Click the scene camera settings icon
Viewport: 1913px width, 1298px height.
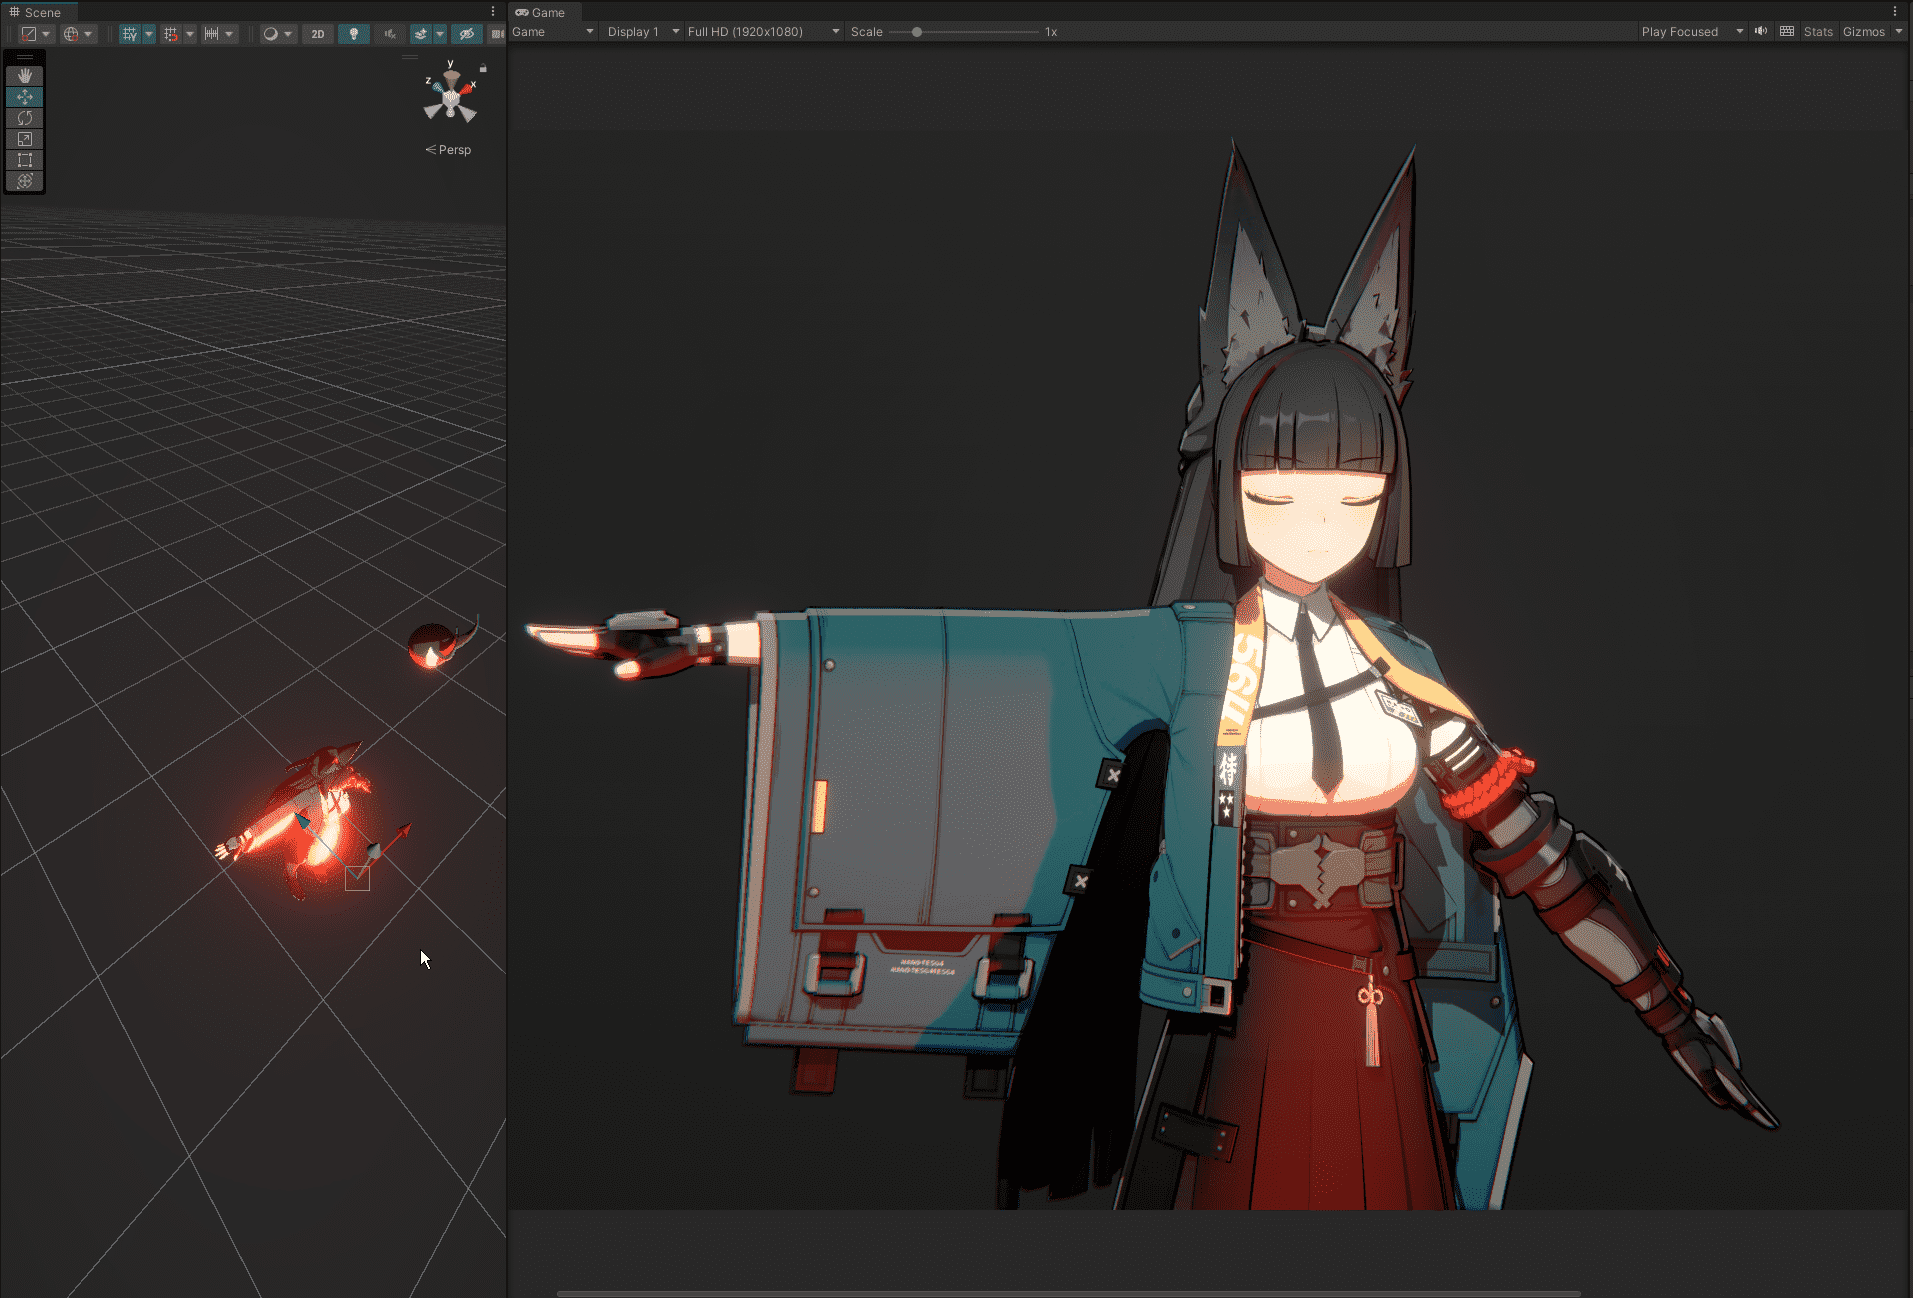tap(498, 34)
